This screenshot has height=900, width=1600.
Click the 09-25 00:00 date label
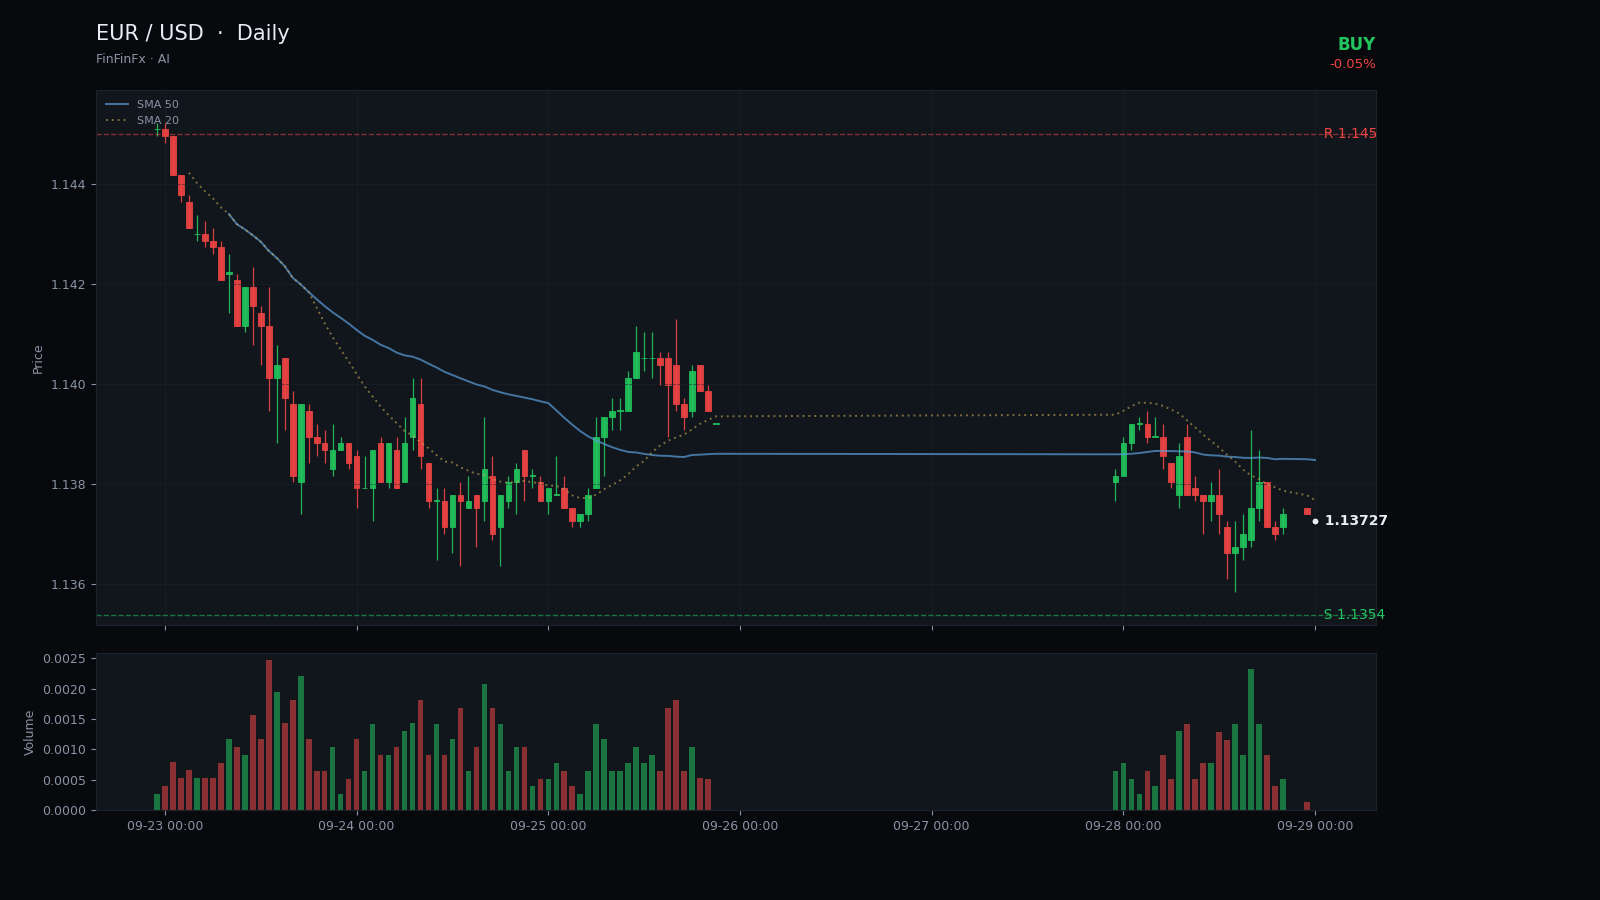tap(548, 826)
